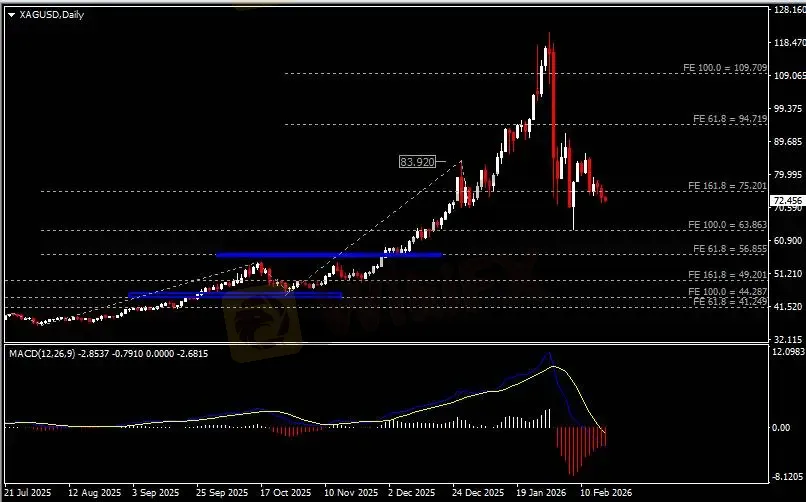Click the FE 61.8 = 94.719 label
Image resolution: width=806 pixels, height=502 pixels.
point(730,119)
